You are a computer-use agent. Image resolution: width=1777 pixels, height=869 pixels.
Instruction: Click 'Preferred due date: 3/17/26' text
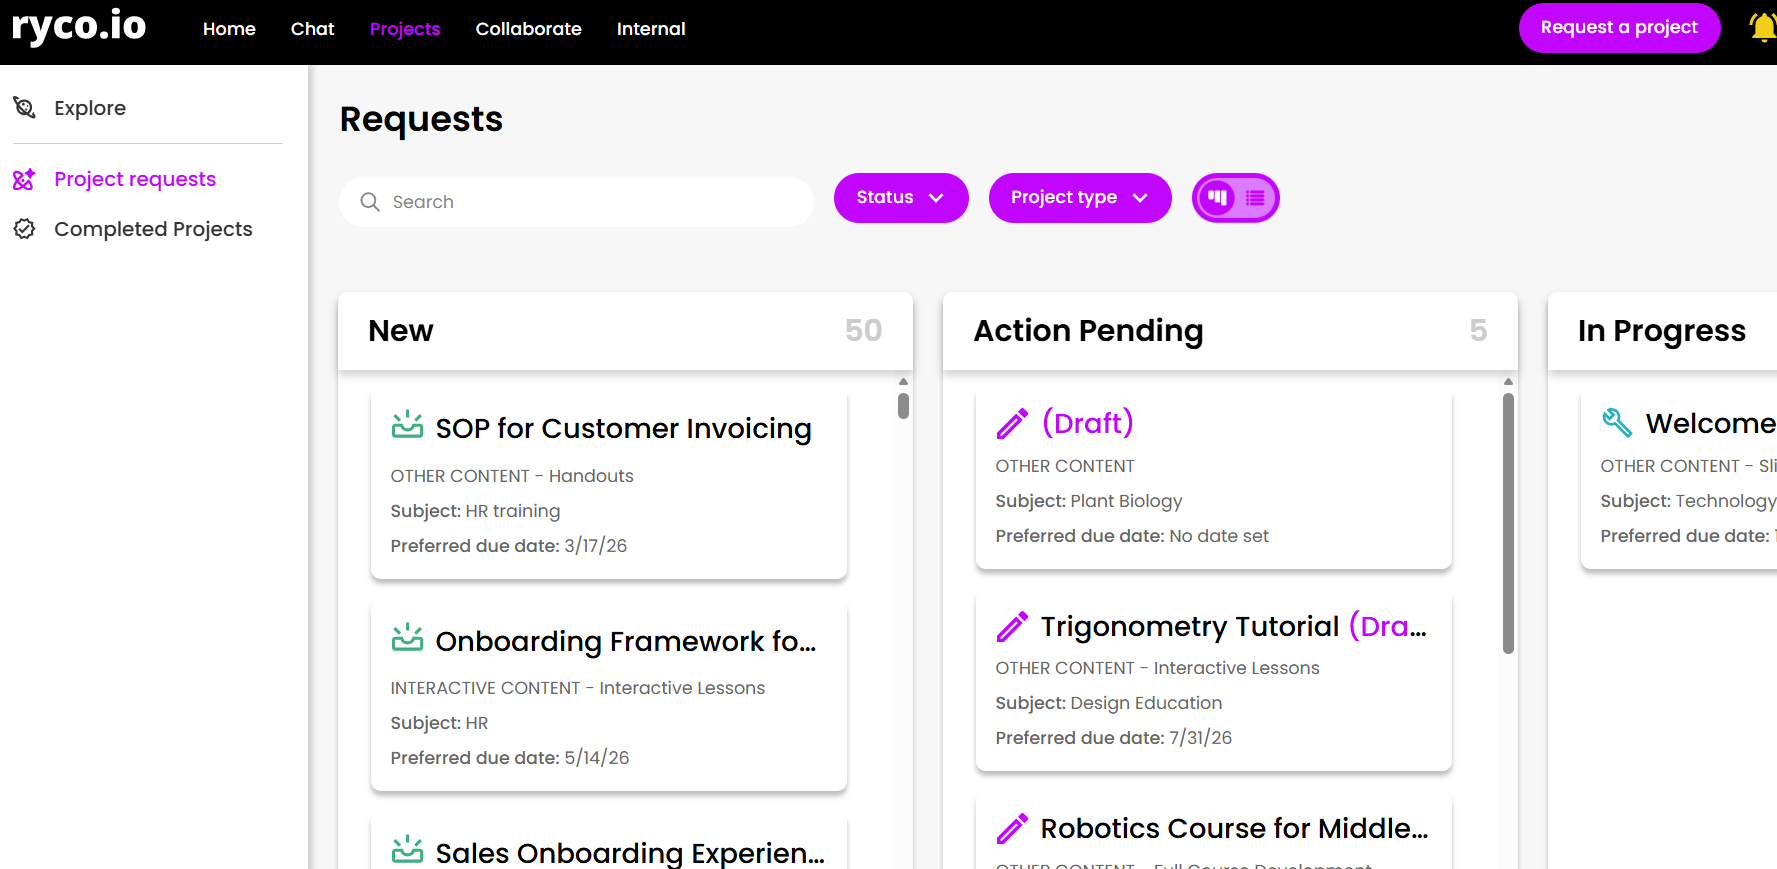coord(508,546)
